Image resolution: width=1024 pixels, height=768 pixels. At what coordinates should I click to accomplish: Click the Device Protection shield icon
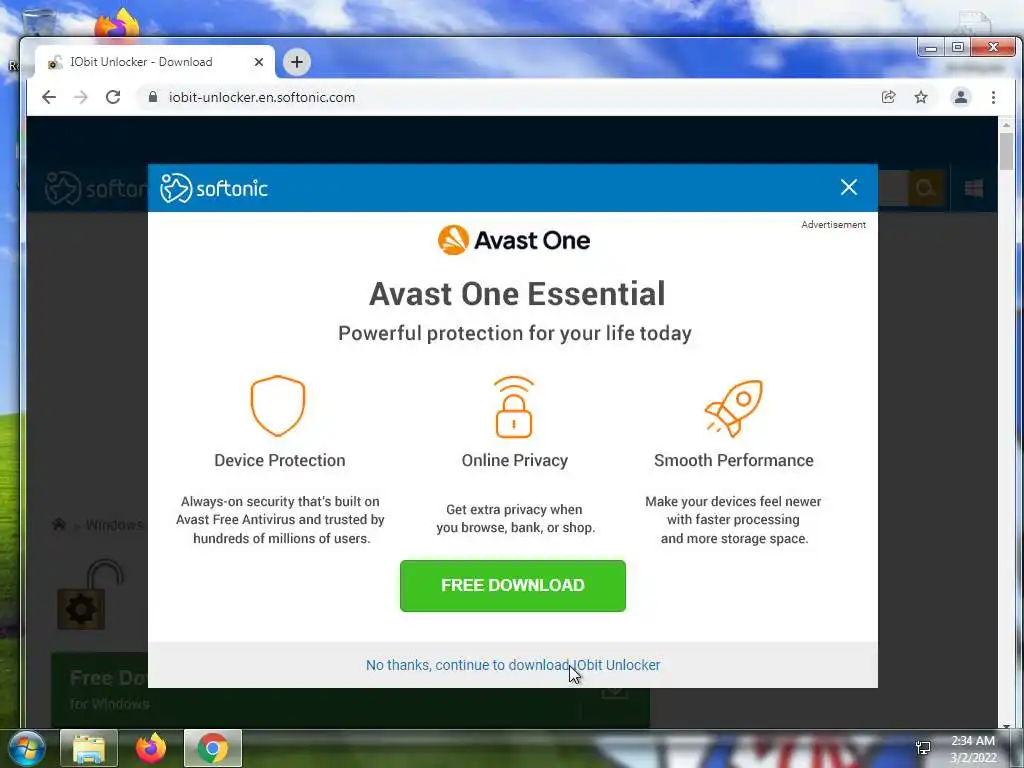tap(278, 406)
